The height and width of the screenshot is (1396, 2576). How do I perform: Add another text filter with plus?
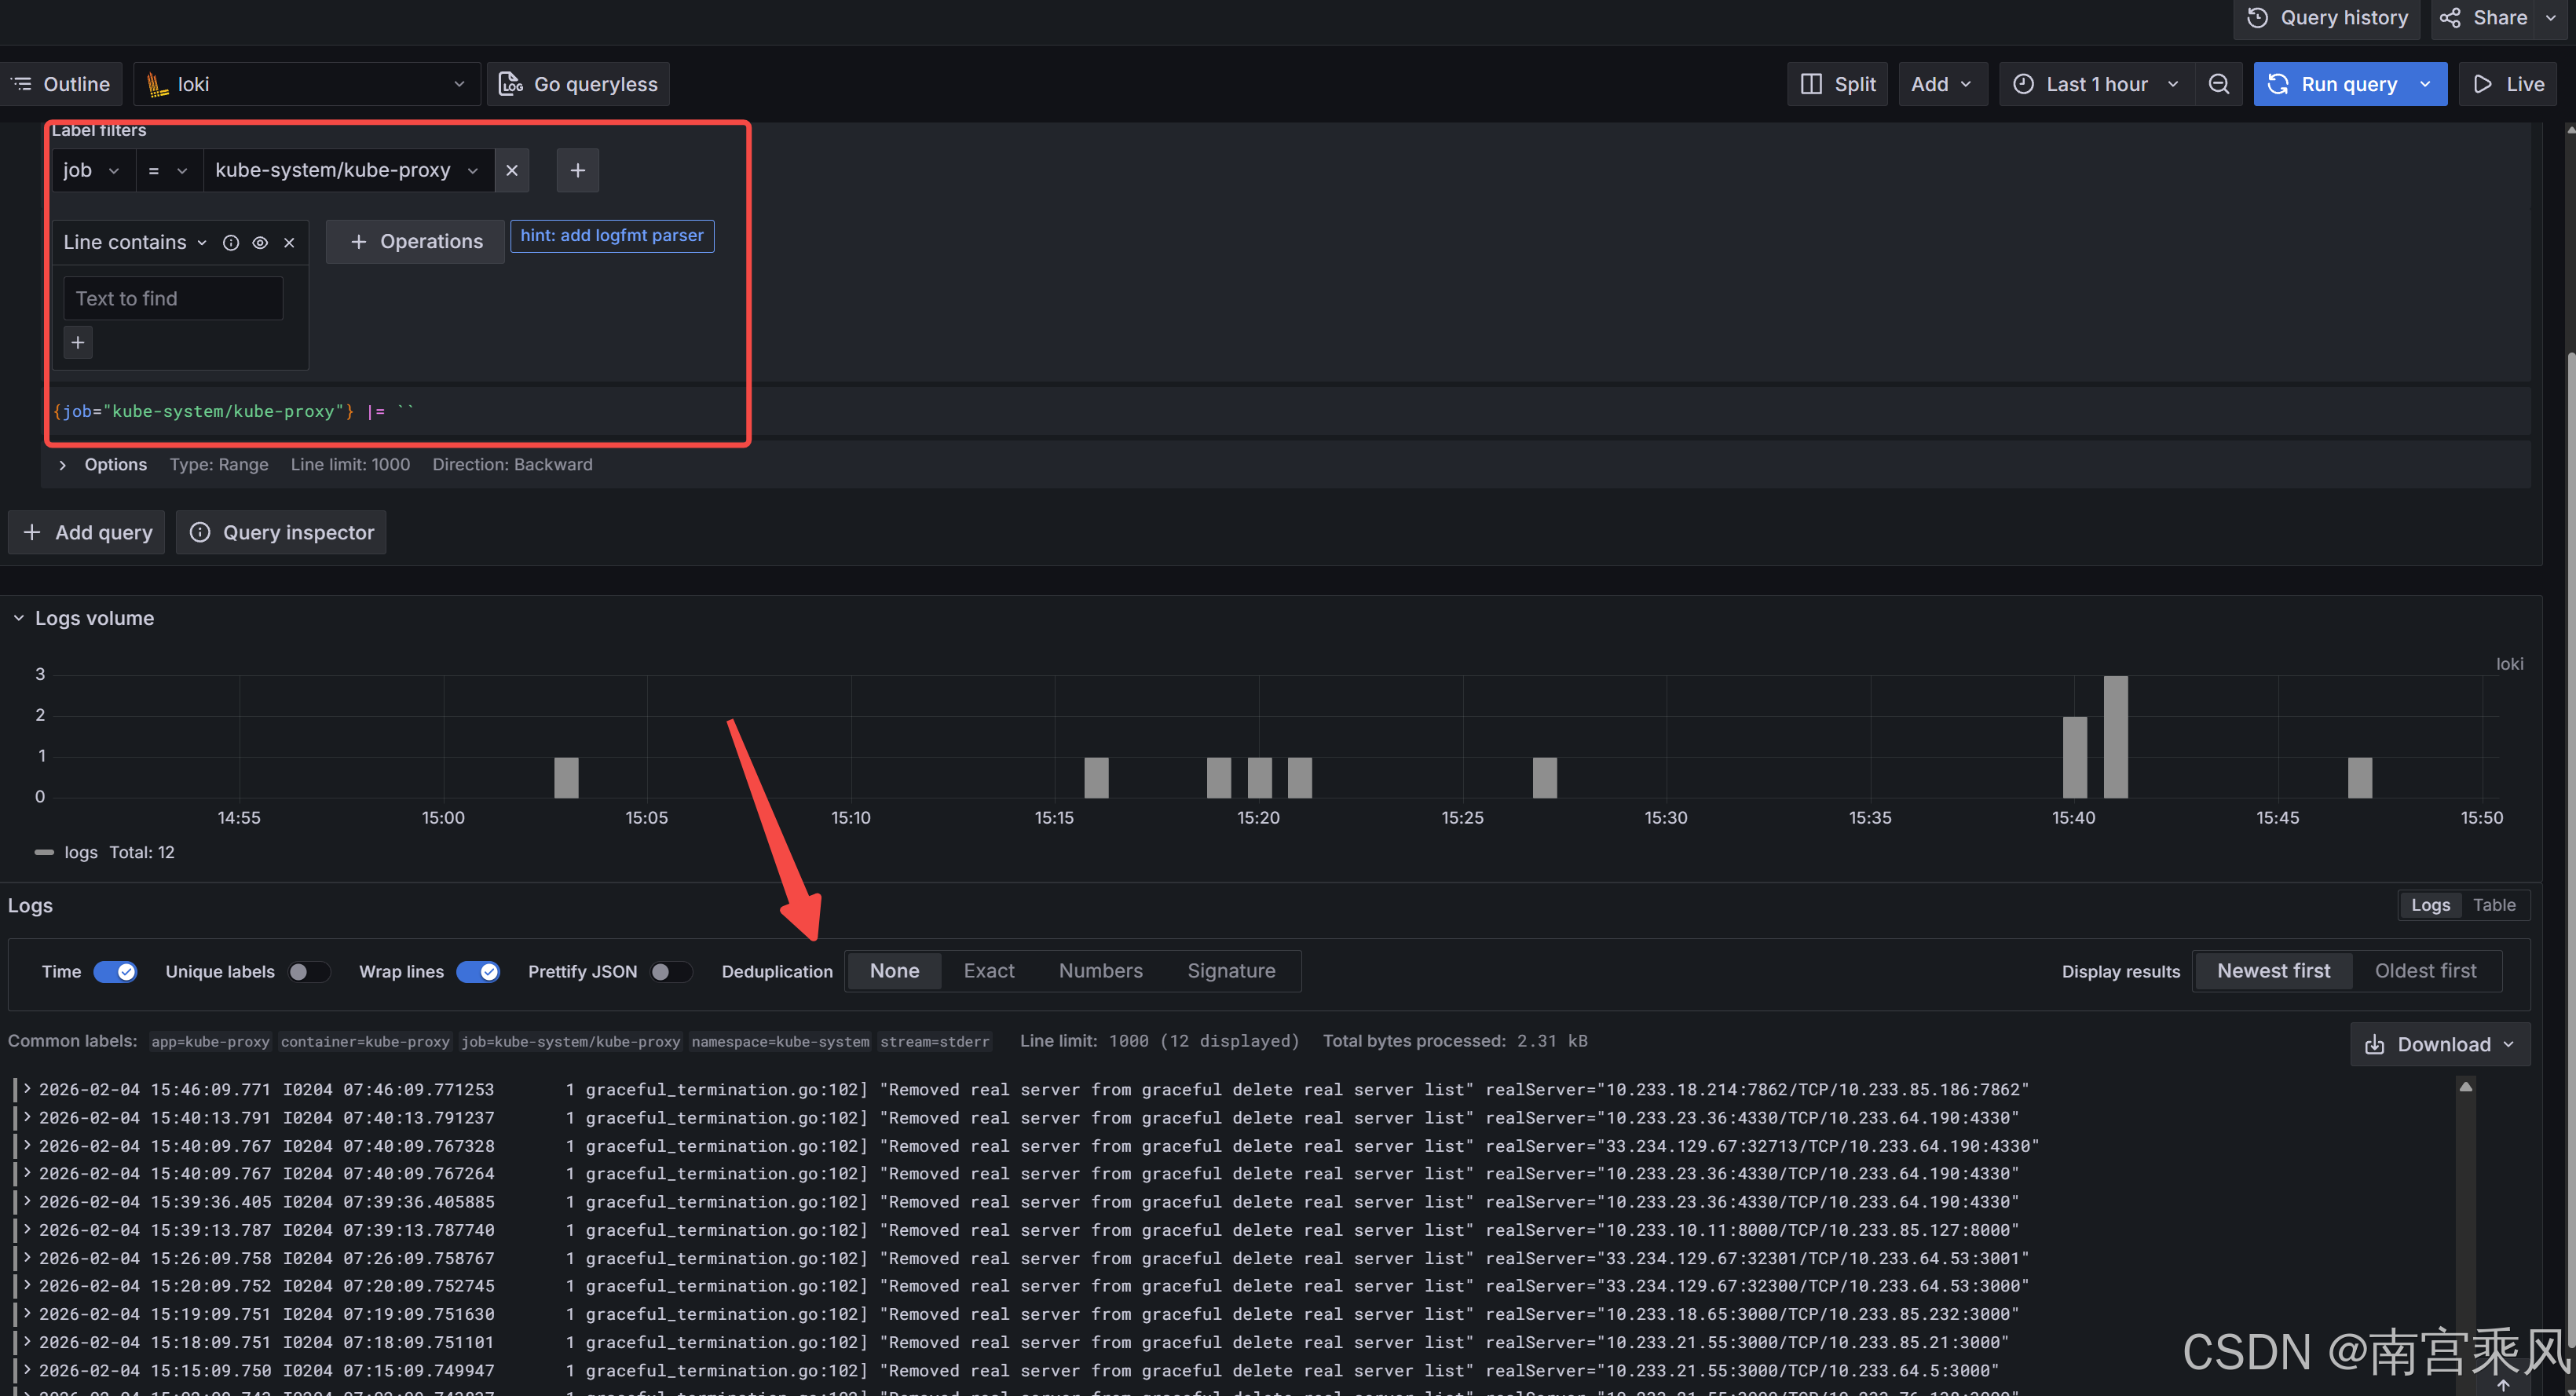[78, 343]
